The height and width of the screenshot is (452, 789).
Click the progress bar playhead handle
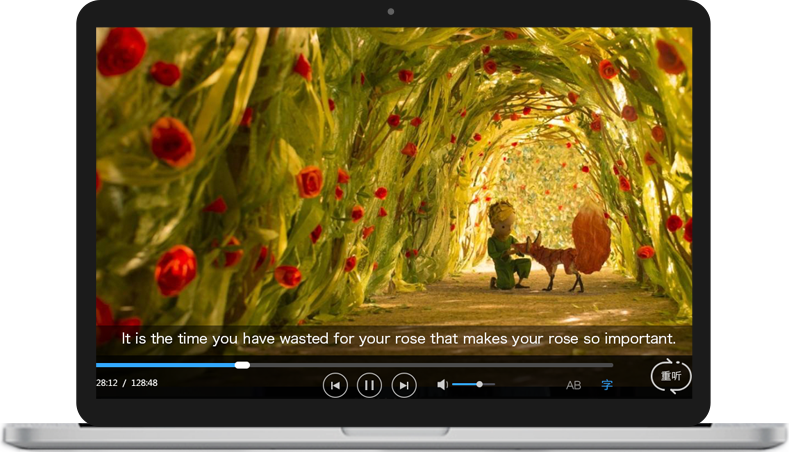242,365
